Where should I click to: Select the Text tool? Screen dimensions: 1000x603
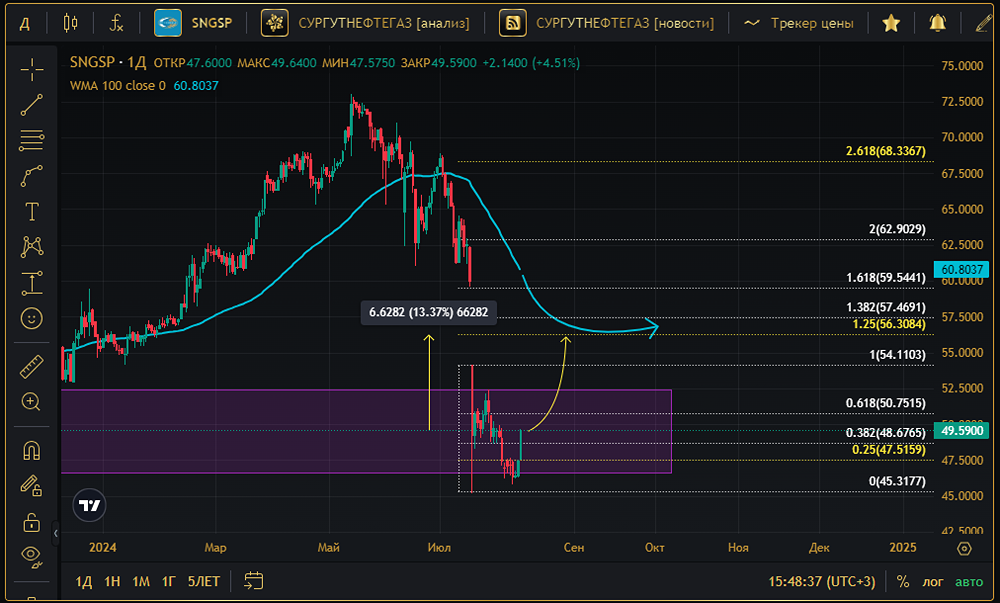(32, 211)
